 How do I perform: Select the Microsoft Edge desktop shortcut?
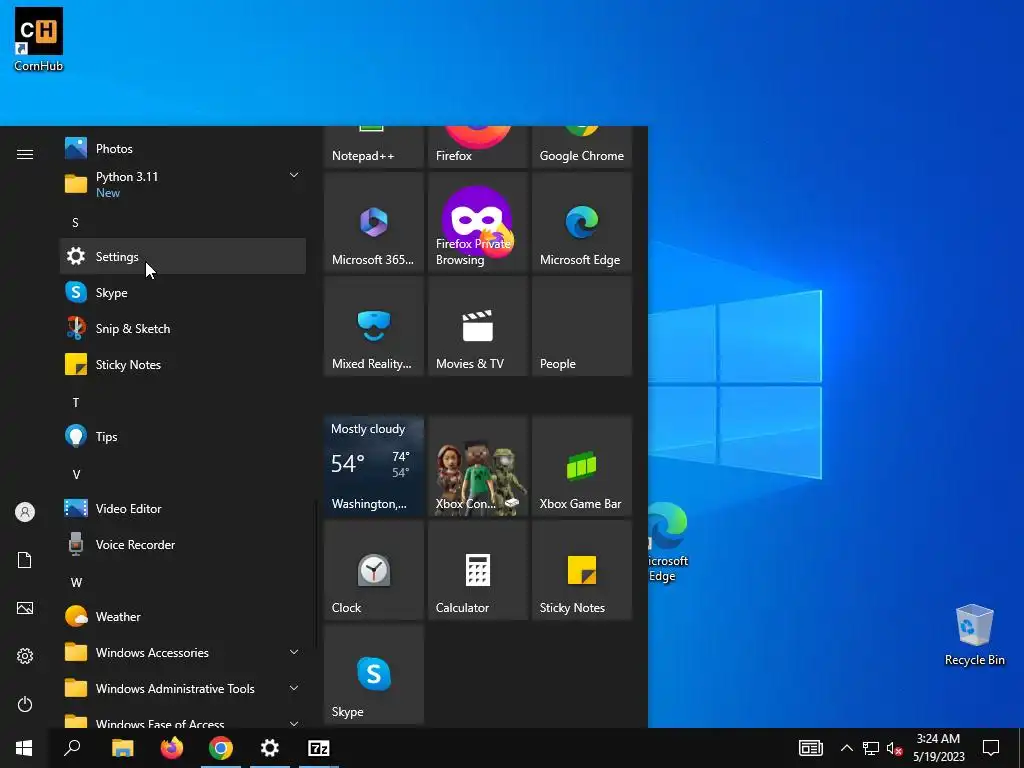(666, 542)
